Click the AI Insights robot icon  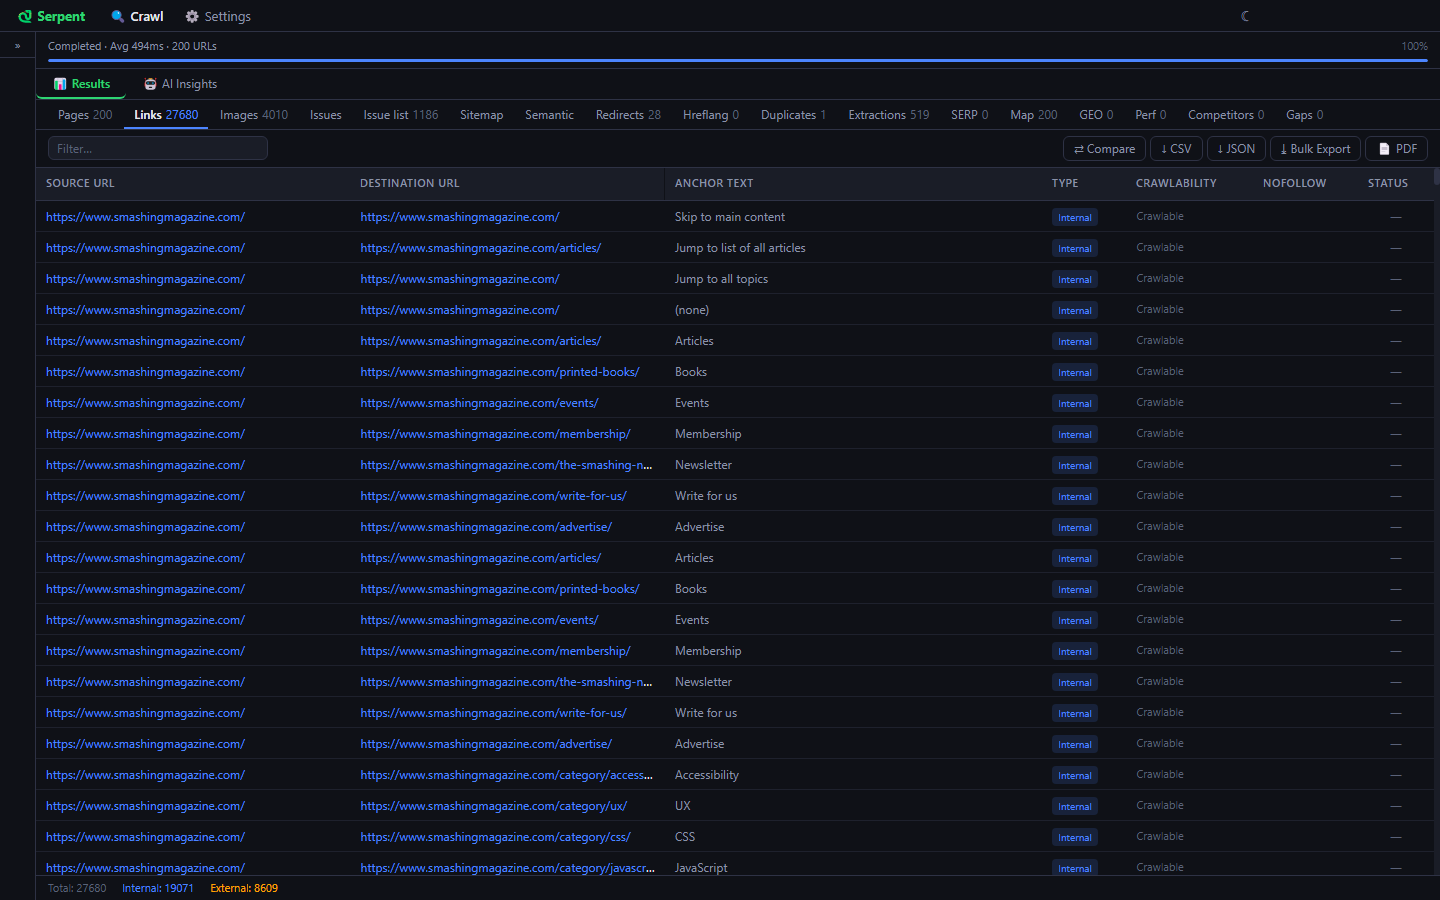pos(151,84)
